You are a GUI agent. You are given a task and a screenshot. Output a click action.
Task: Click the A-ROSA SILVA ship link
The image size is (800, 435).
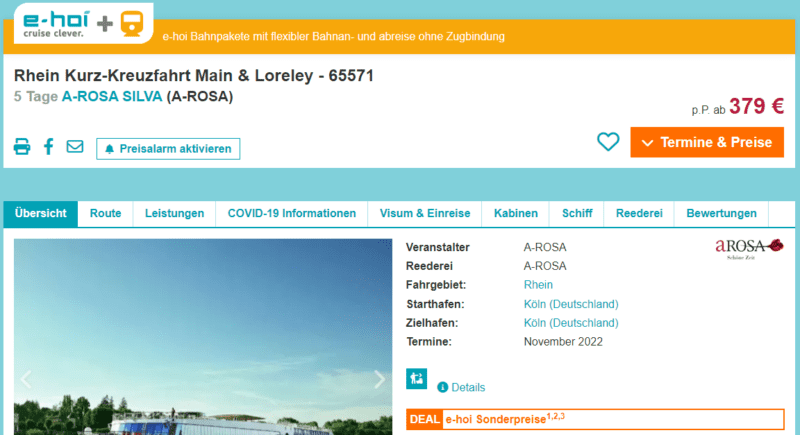pyautogui.click(x=112, y=97)
